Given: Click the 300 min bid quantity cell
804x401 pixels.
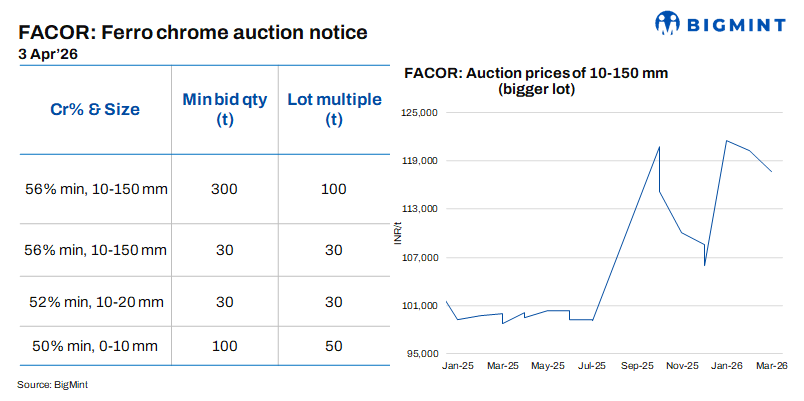Looking at the screenshot, I should pos(224,189).
